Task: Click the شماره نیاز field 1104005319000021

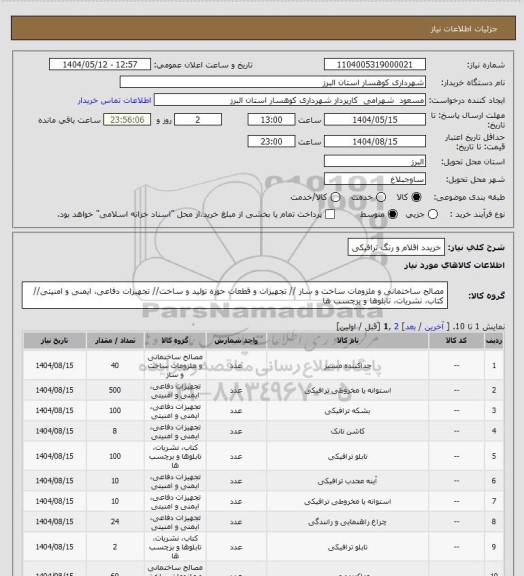Action: click(x=375, y=65)
